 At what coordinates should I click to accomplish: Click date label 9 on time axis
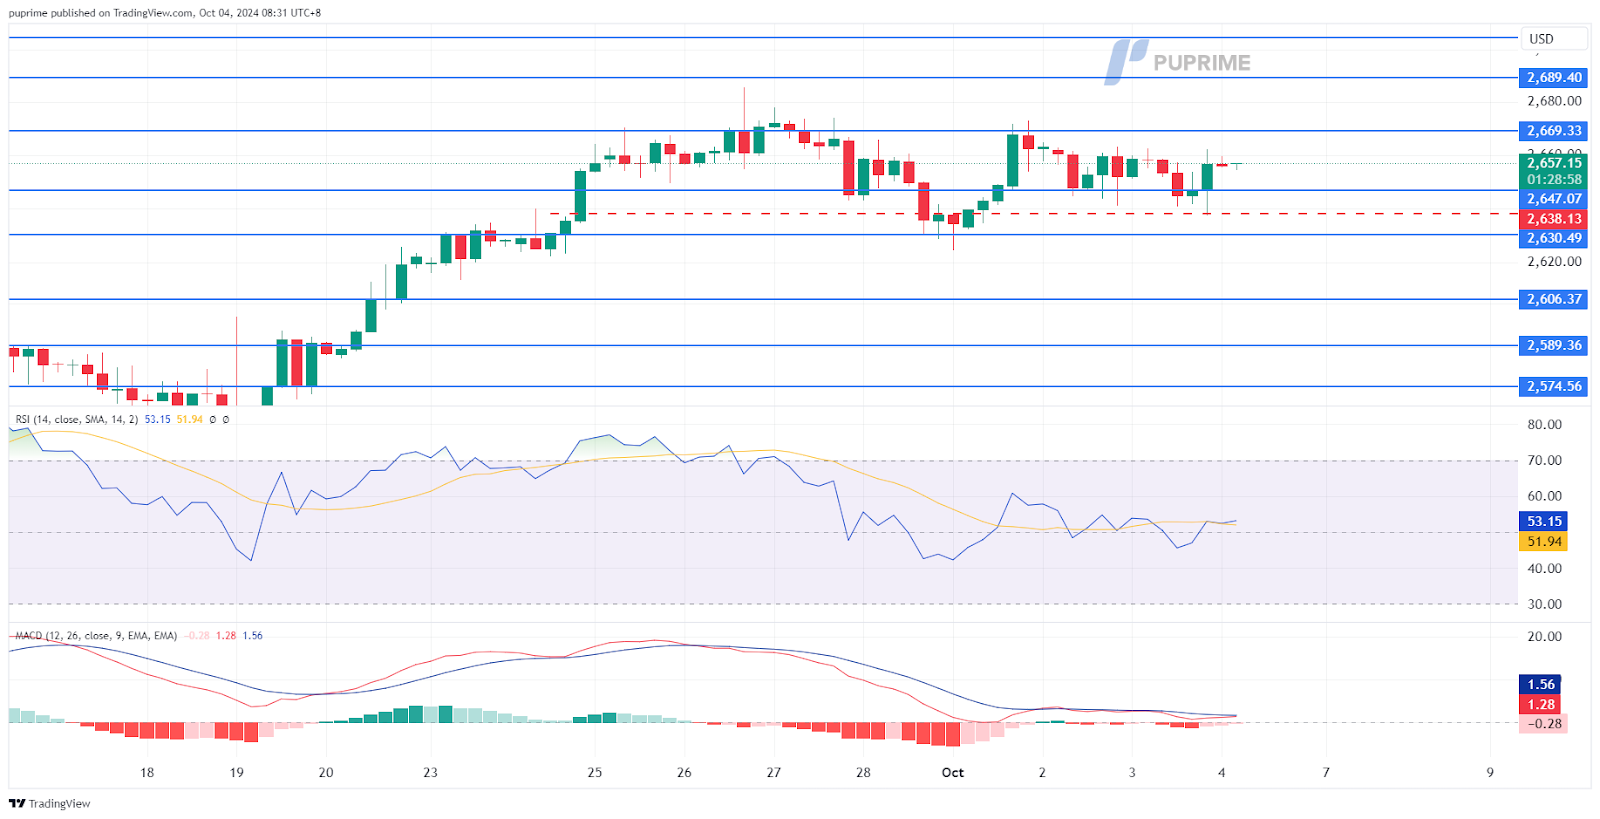click(1490, 773)
